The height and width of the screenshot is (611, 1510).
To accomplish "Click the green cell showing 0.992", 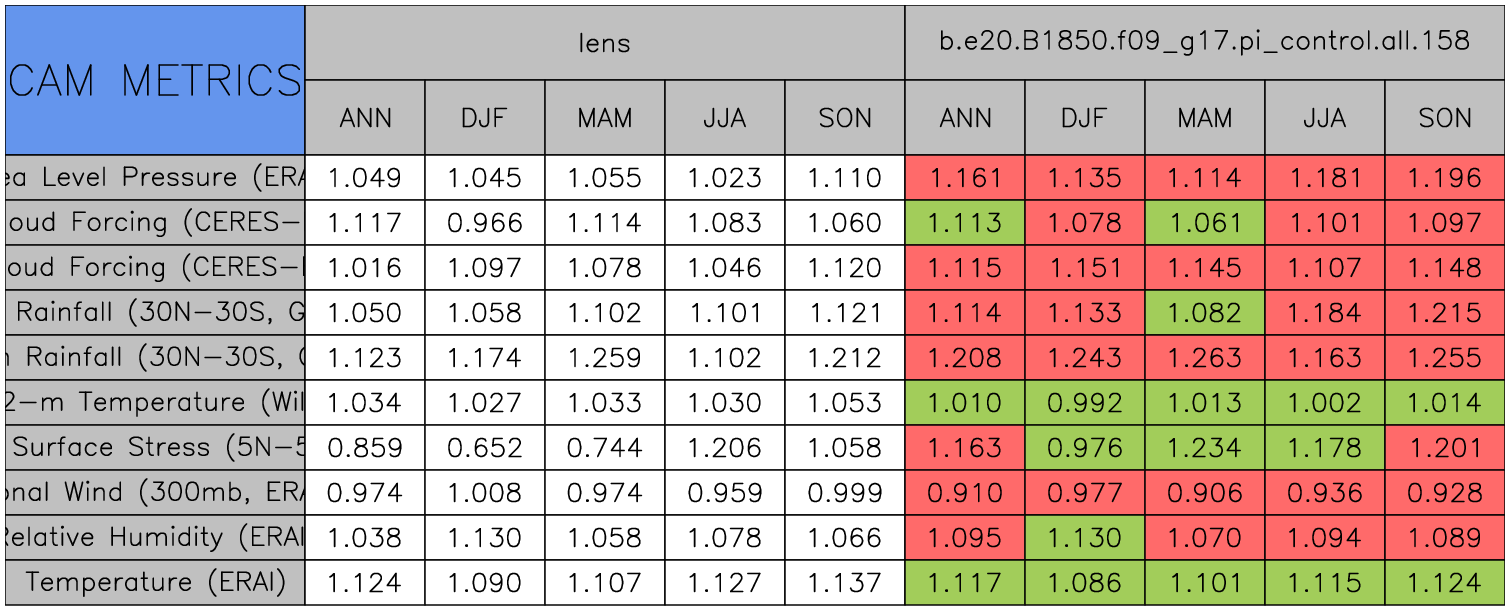I will (1084, 402).
